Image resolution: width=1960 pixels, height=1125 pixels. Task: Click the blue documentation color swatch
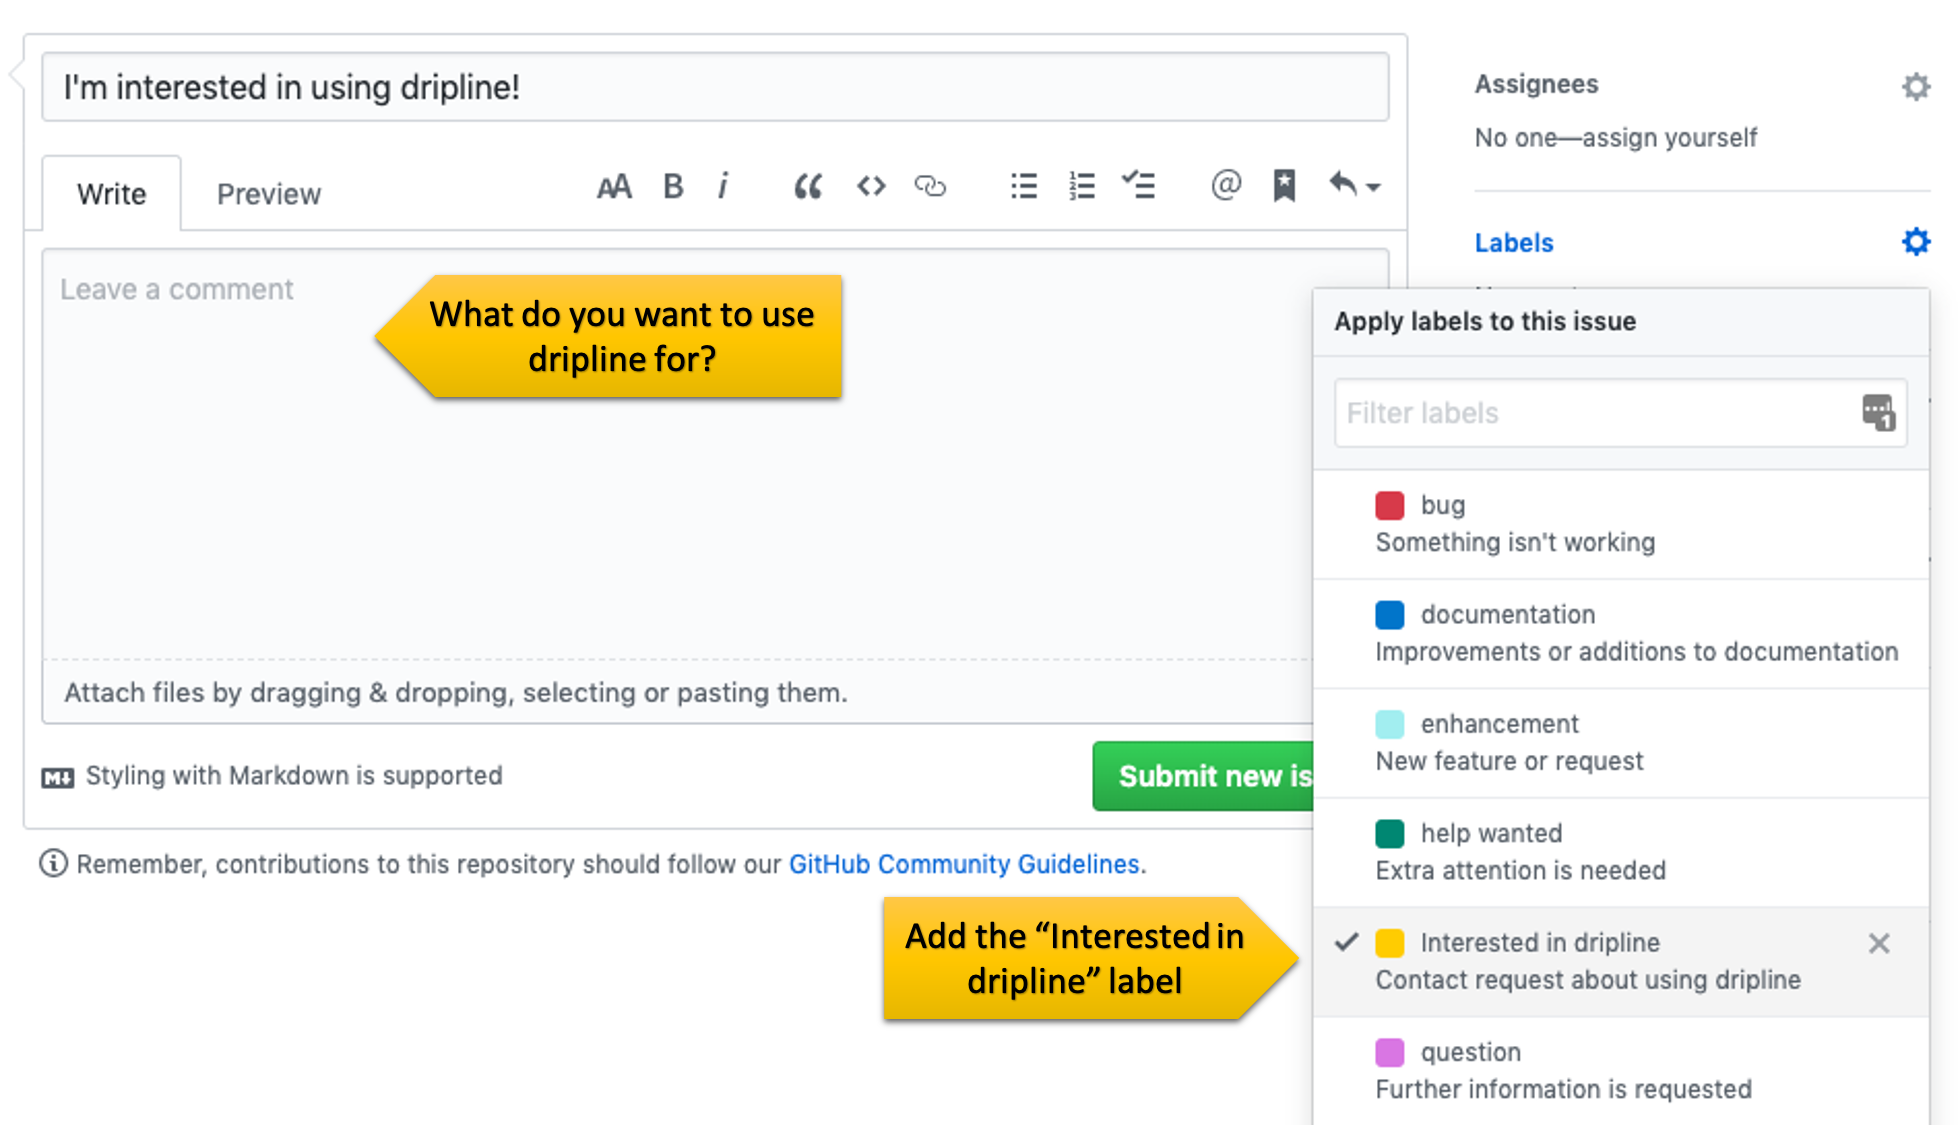pyautogui.click(x=1389, y=614)
